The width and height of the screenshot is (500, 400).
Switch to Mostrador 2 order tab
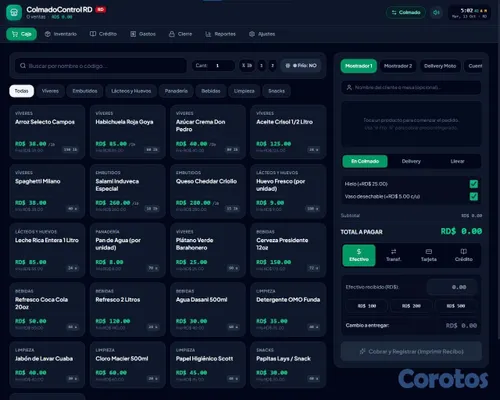point(398,66)
